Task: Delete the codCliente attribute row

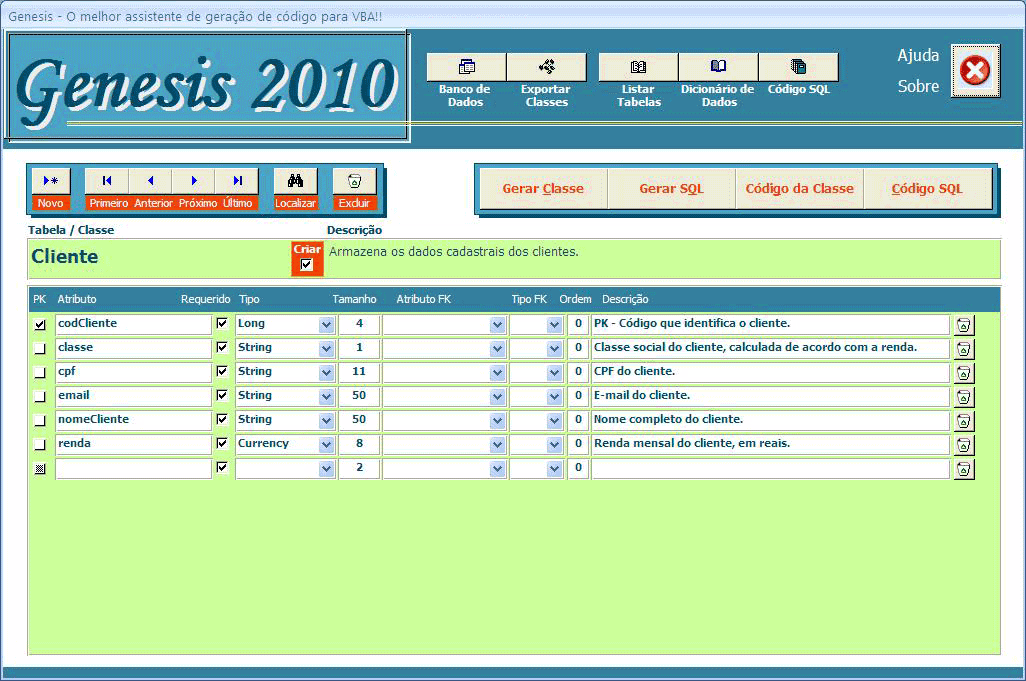Action: click(964, 325)
